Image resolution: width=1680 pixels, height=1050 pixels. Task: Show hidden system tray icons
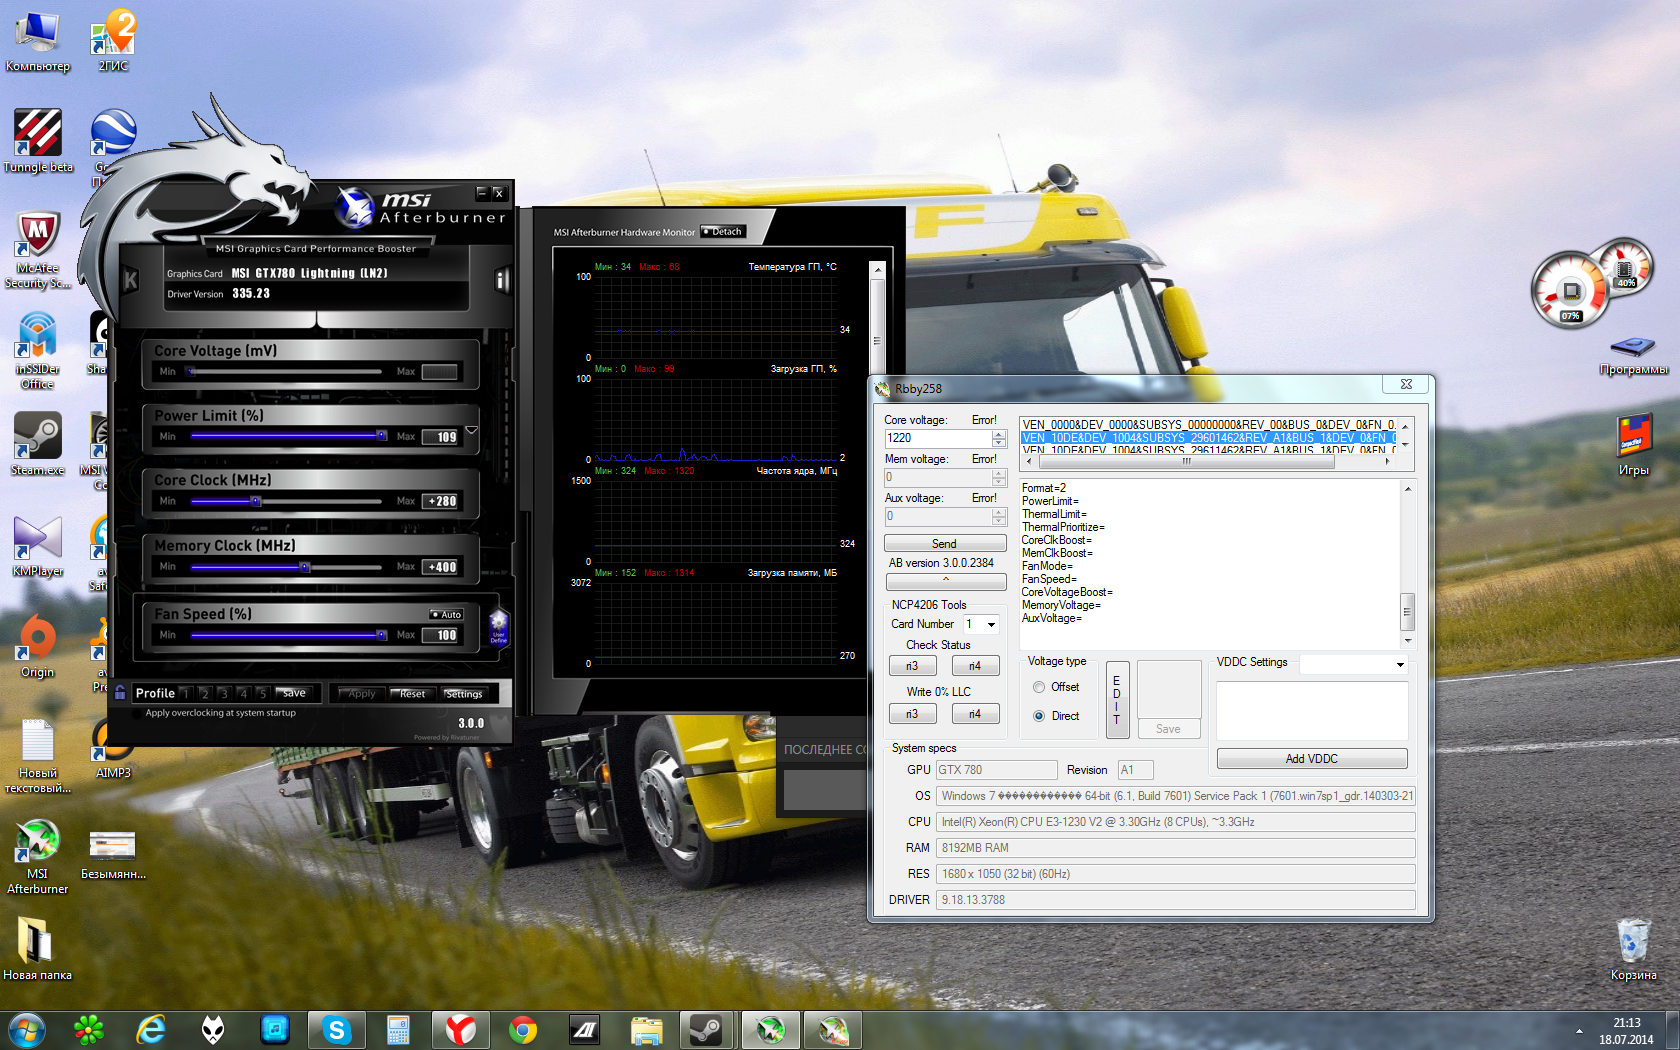point(1579,1030)
